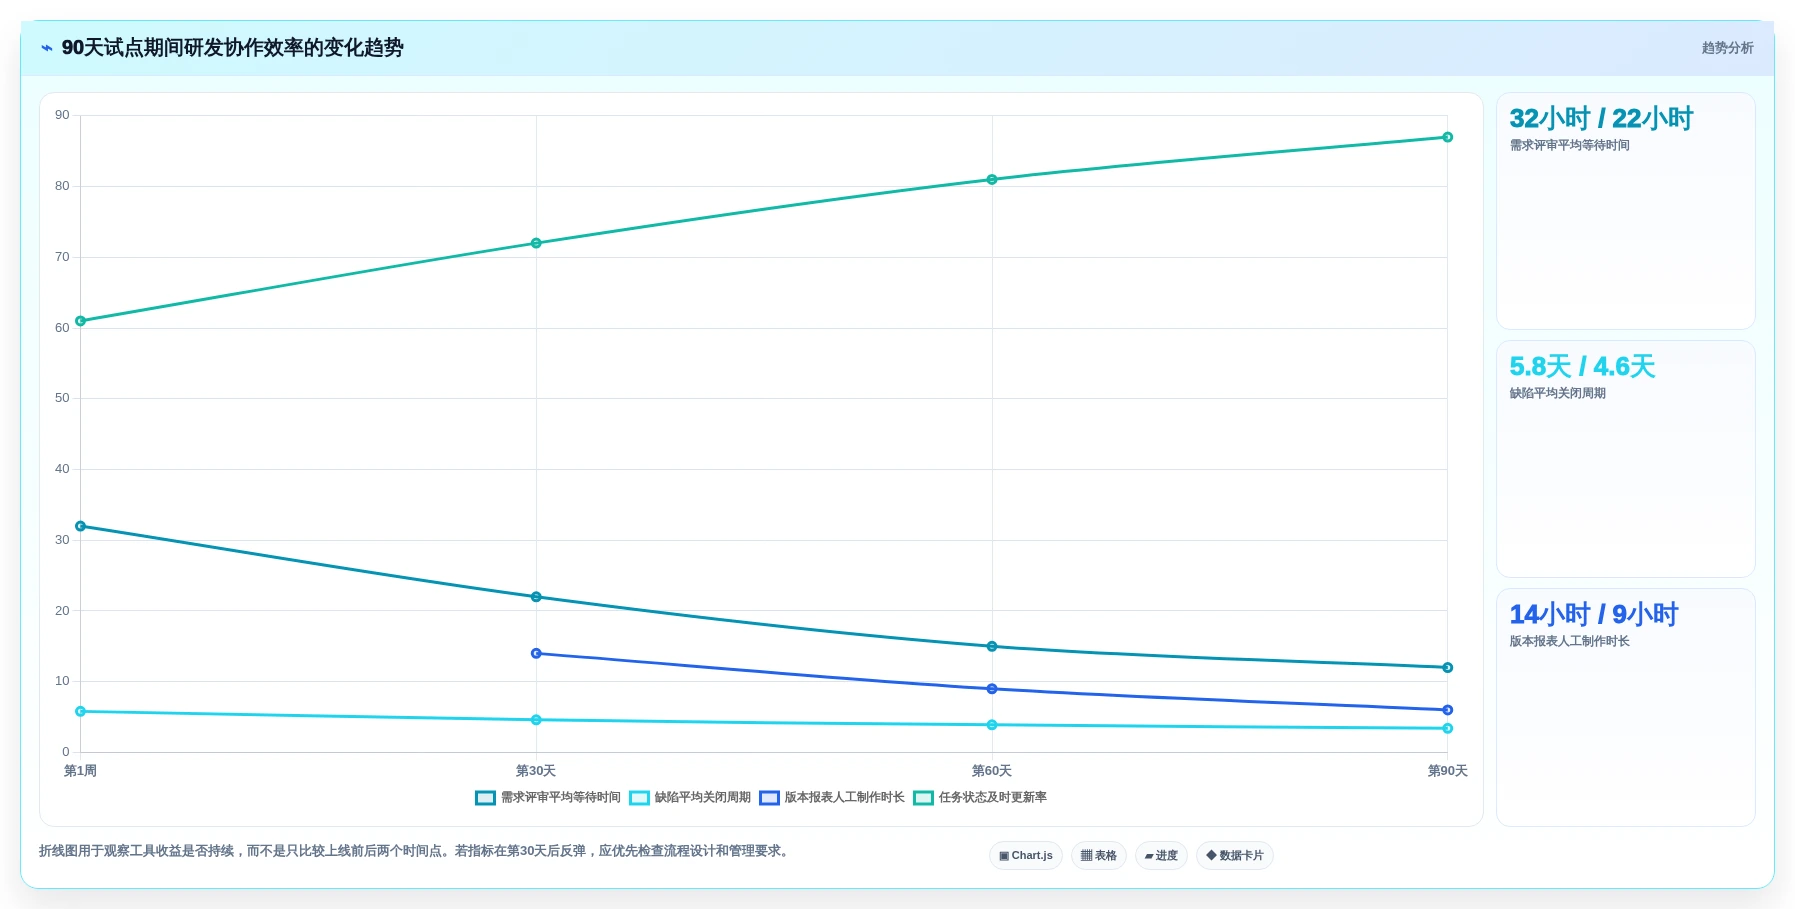Click the 缺陷平均关闭周期 point at 第30天
Viewport: 1795px width, 909px height.
pyautogui.click(x=536, y=720)
